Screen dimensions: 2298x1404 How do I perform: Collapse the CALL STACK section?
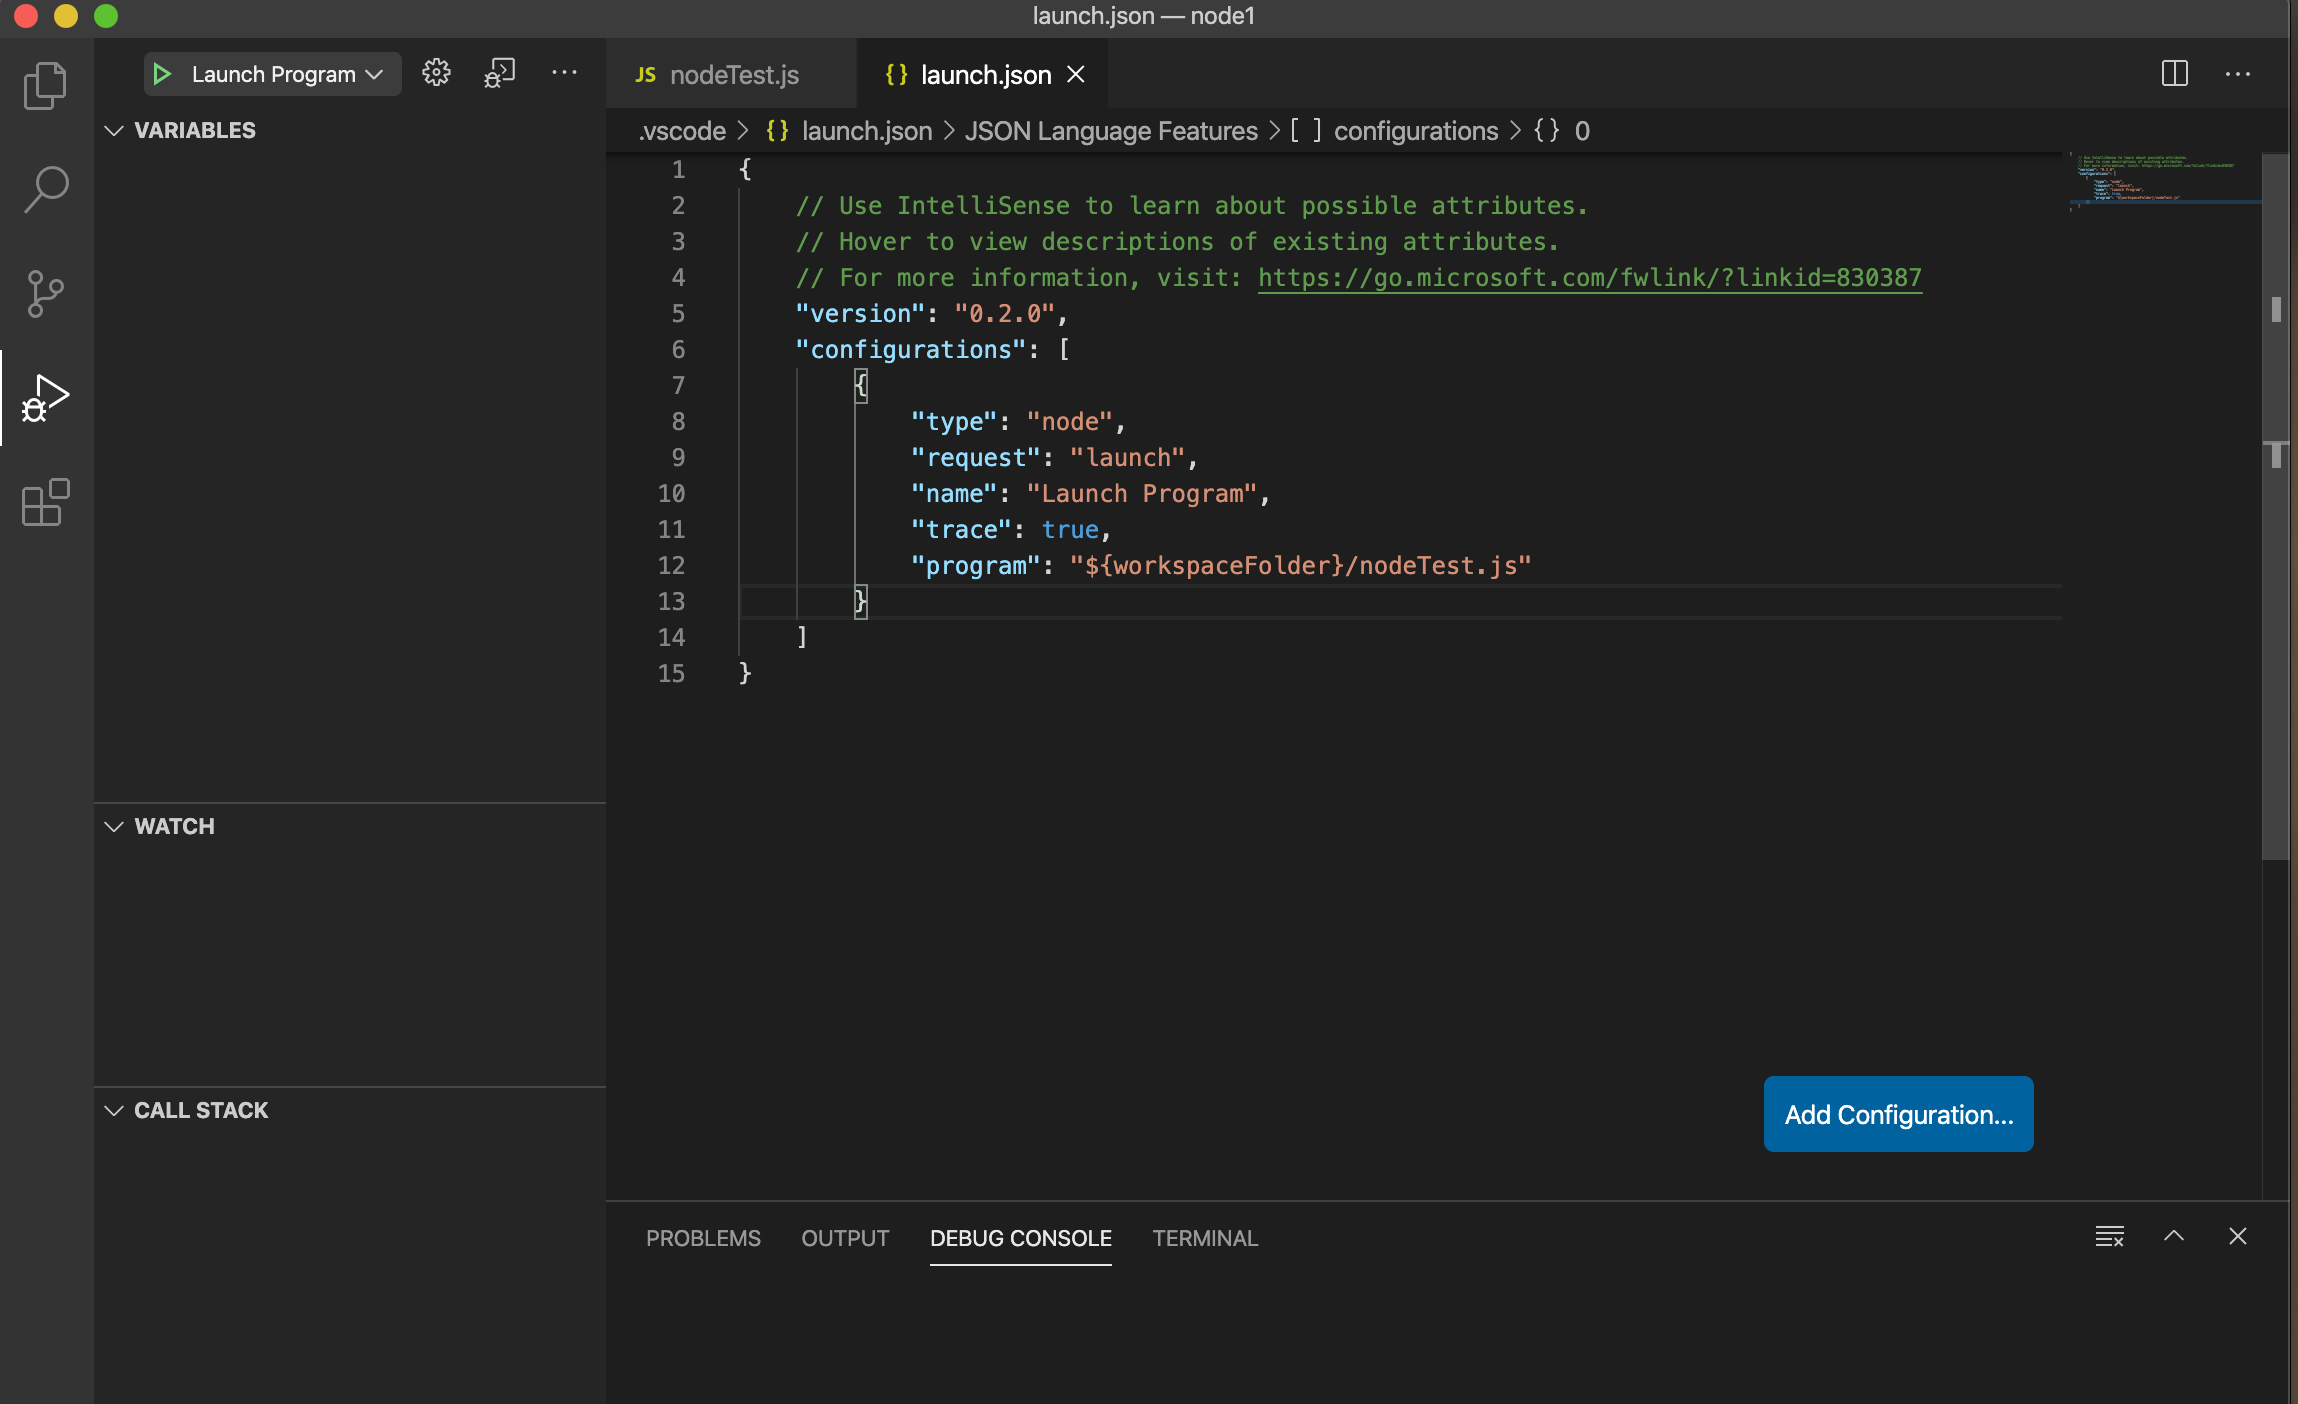[115, 1111]
